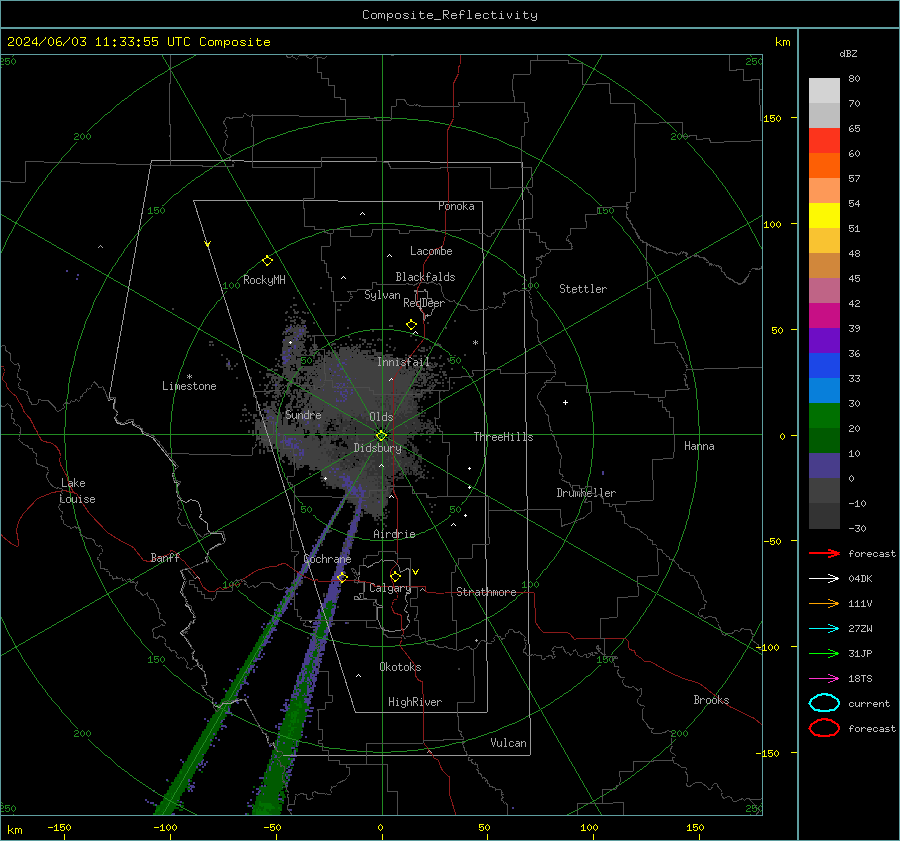Click the red forecast arrow legend icon
Screen dimensions: 900x841
pos(824,553)
